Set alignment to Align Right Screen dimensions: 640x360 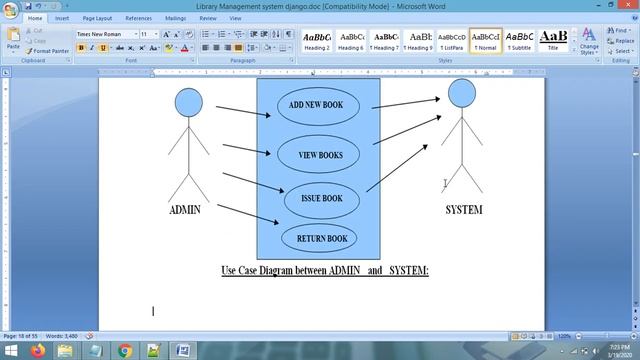[x=227, y=48]
